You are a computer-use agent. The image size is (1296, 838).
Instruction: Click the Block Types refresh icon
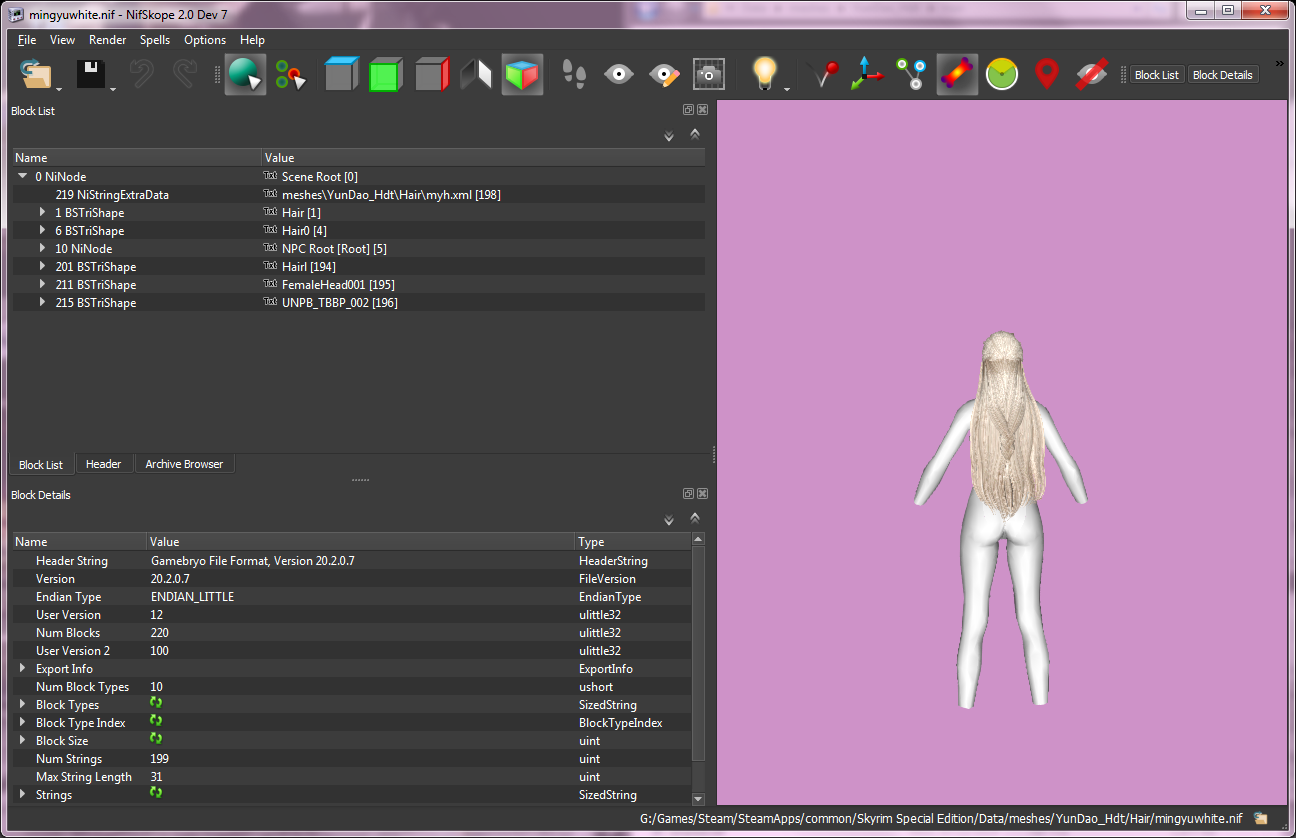(x=156, y=703)
